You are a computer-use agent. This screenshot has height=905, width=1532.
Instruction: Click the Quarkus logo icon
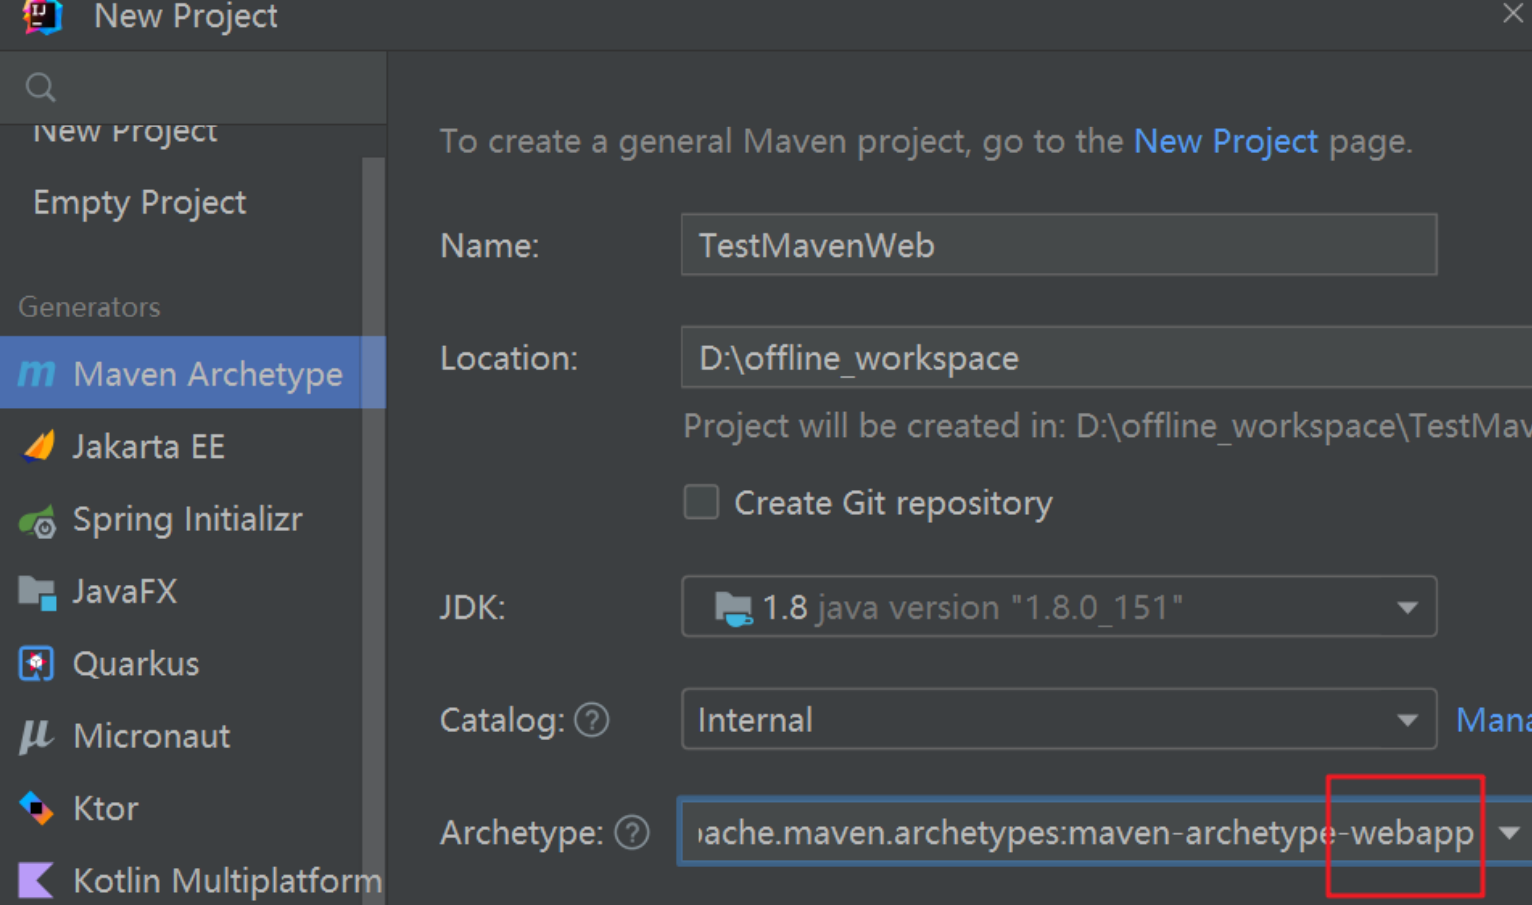tap(36, 664)
